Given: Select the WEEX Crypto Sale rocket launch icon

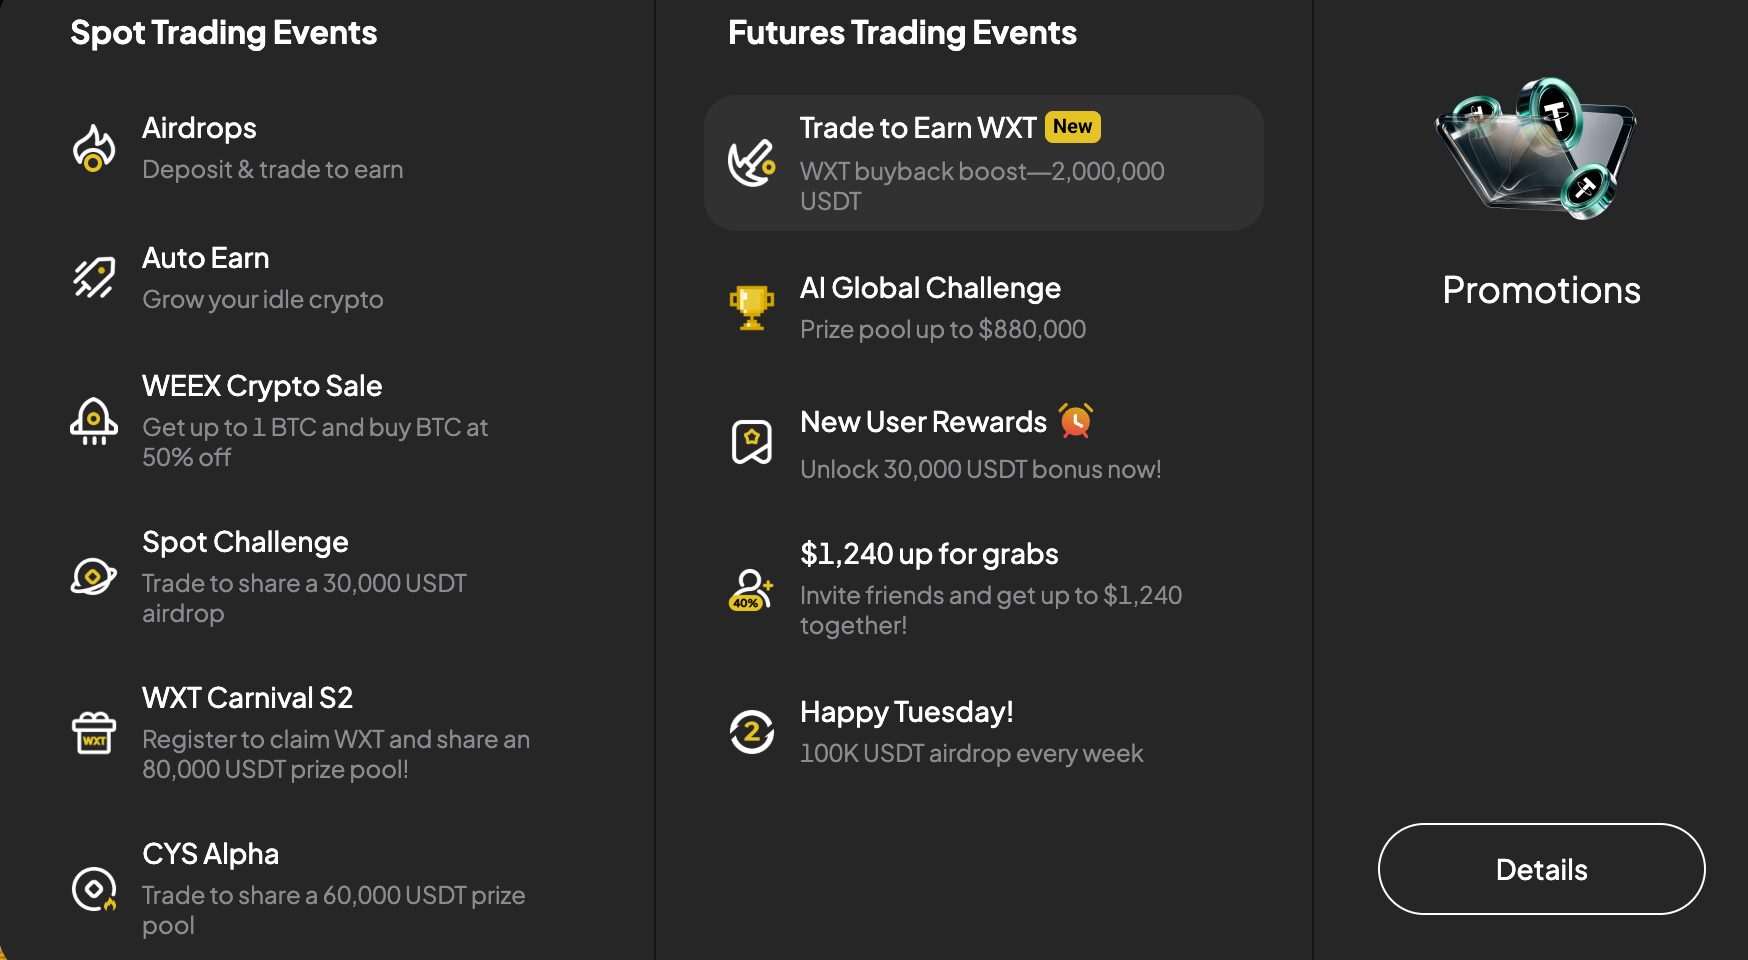Looking at the screenshot, I should click(x=94, y=421).
